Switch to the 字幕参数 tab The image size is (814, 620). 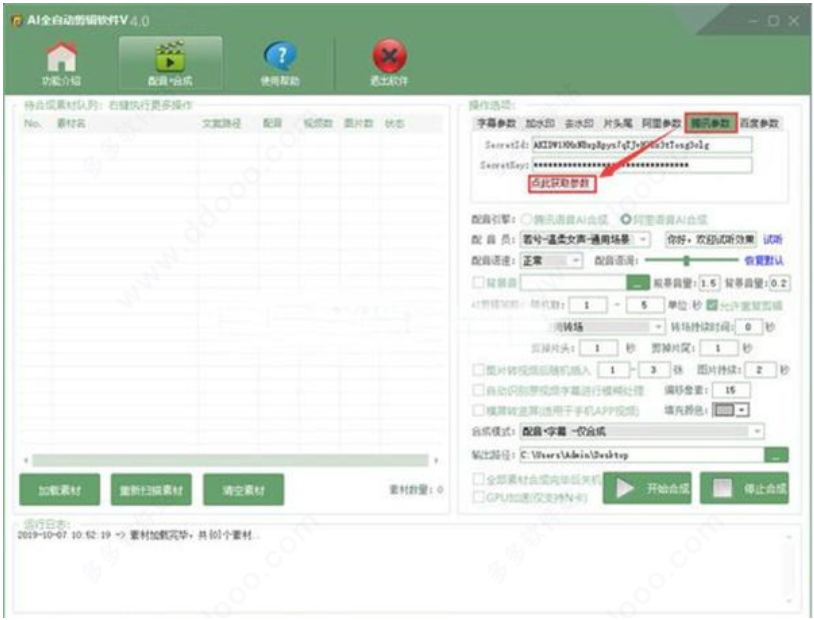pos(496,123)
